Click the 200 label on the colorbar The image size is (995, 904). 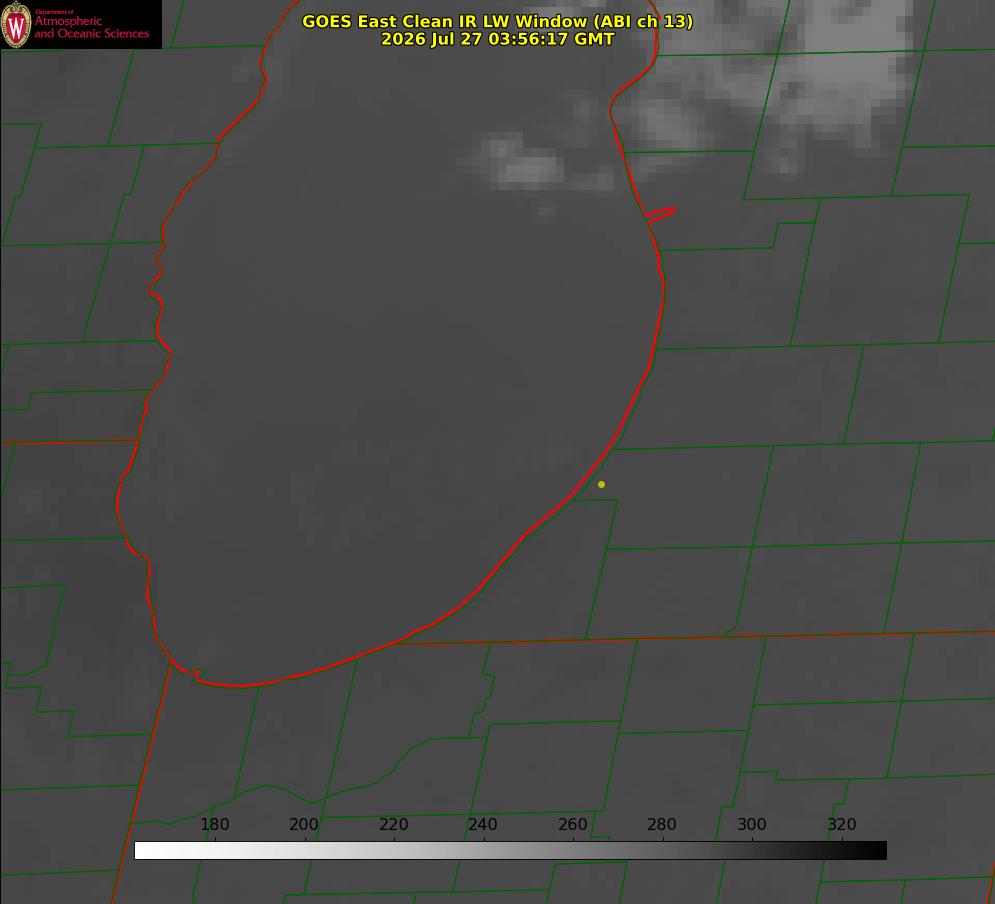[x=303, y=824]
